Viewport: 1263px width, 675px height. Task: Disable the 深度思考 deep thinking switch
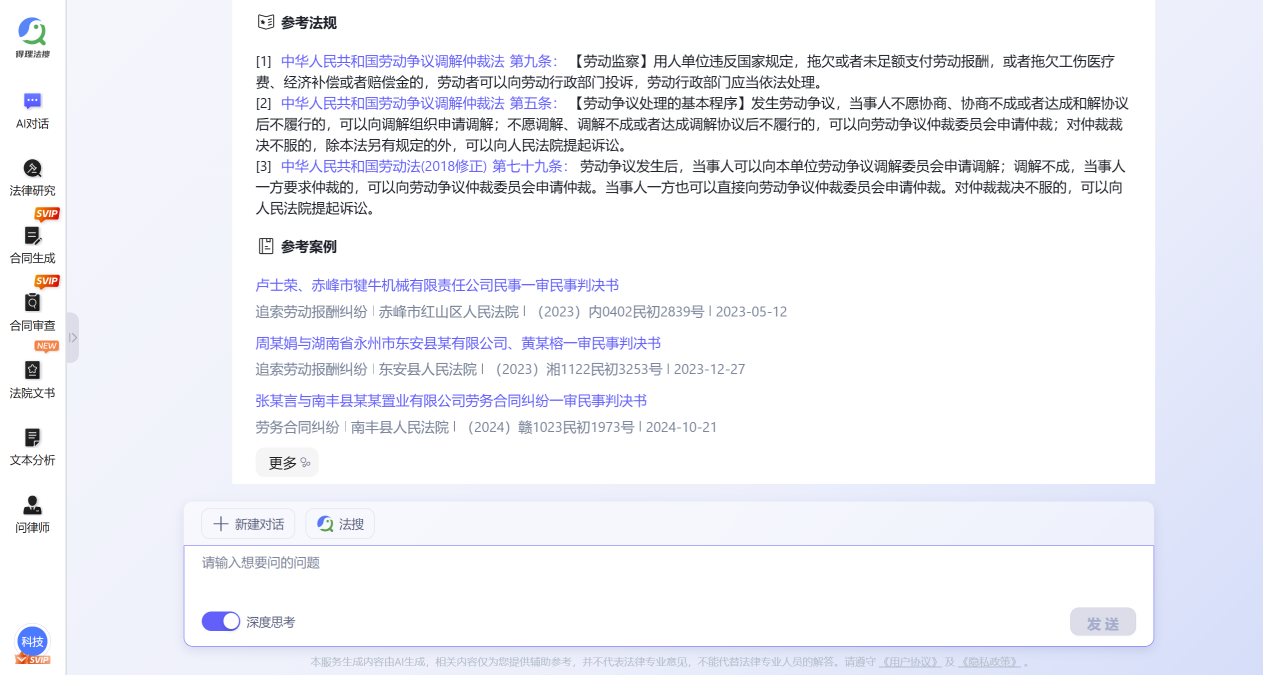point(220,621)
